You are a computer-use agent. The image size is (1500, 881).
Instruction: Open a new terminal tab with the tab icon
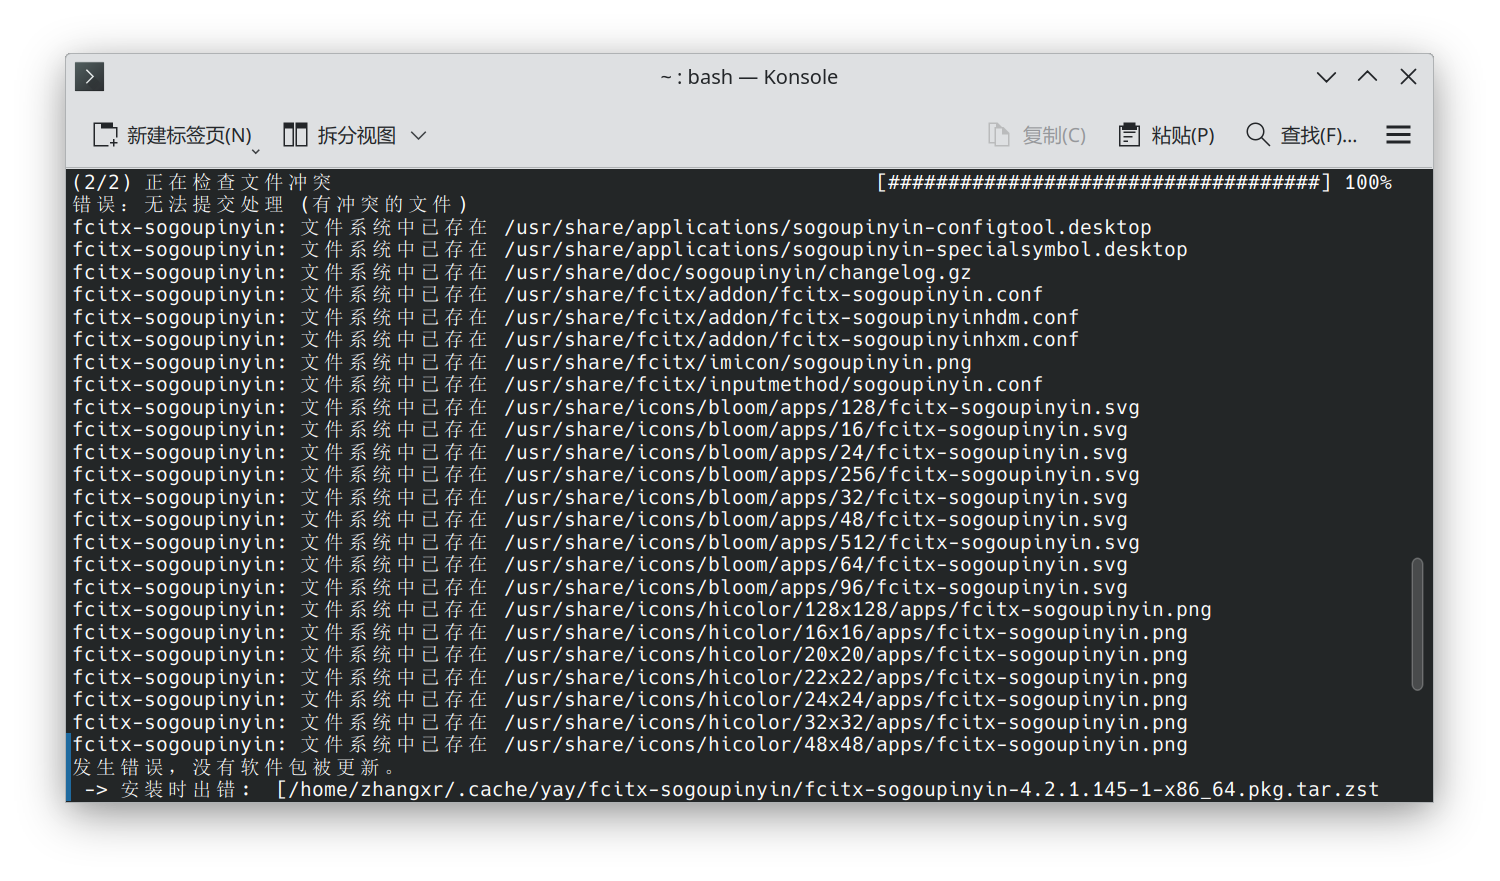(105, 134)
